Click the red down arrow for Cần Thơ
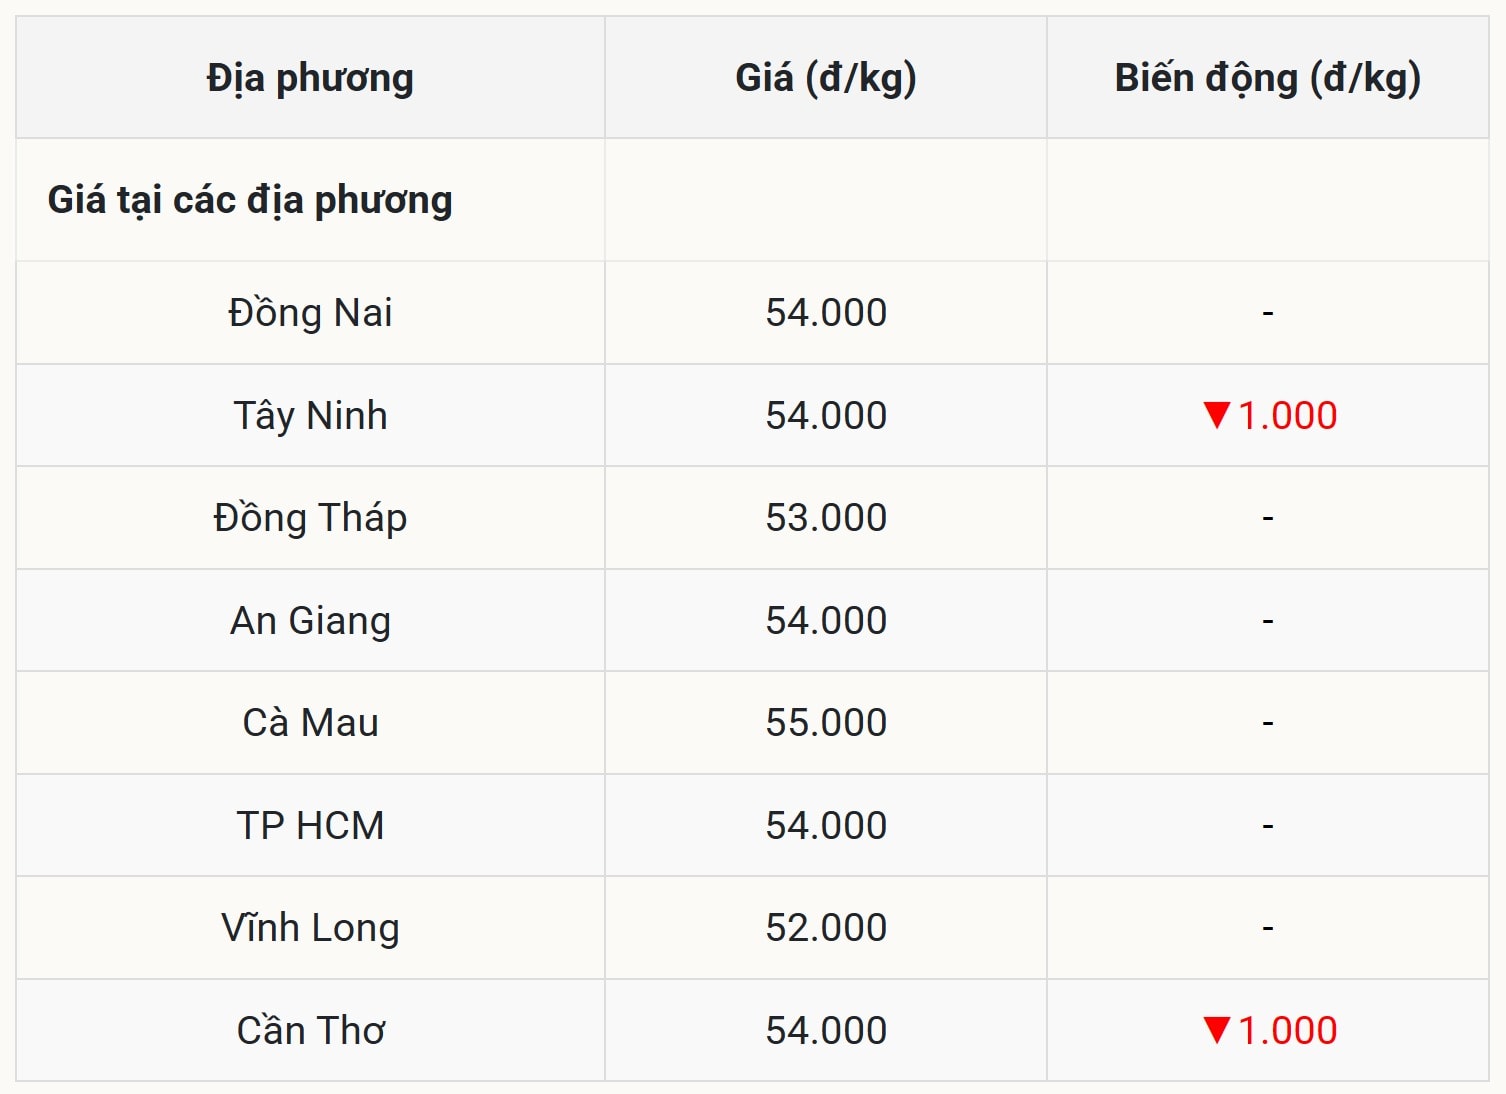This screenshot has width=1506, height=1094. [x=1216, y=1030]
